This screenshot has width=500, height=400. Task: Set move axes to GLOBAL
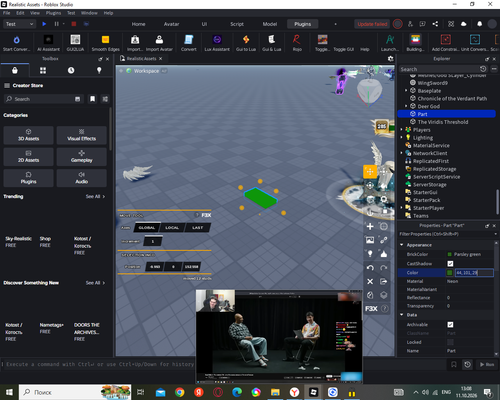[147, 228]
